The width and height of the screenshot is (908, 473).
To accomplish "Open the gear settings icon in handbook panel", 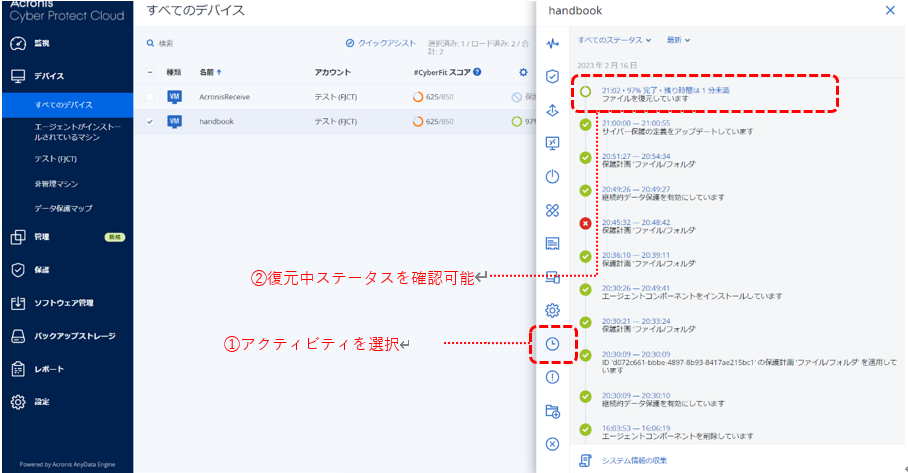I will pos(552,310).
